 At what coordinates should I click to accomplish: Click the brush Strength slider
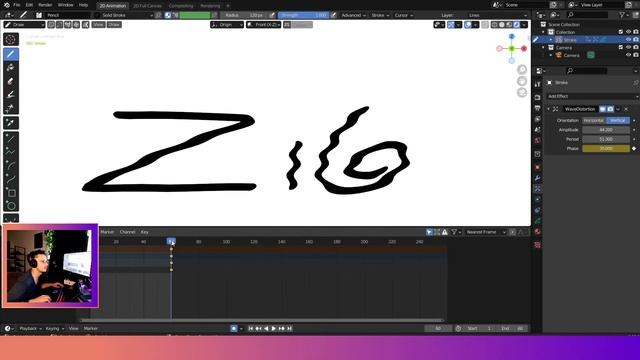point(303,15)
